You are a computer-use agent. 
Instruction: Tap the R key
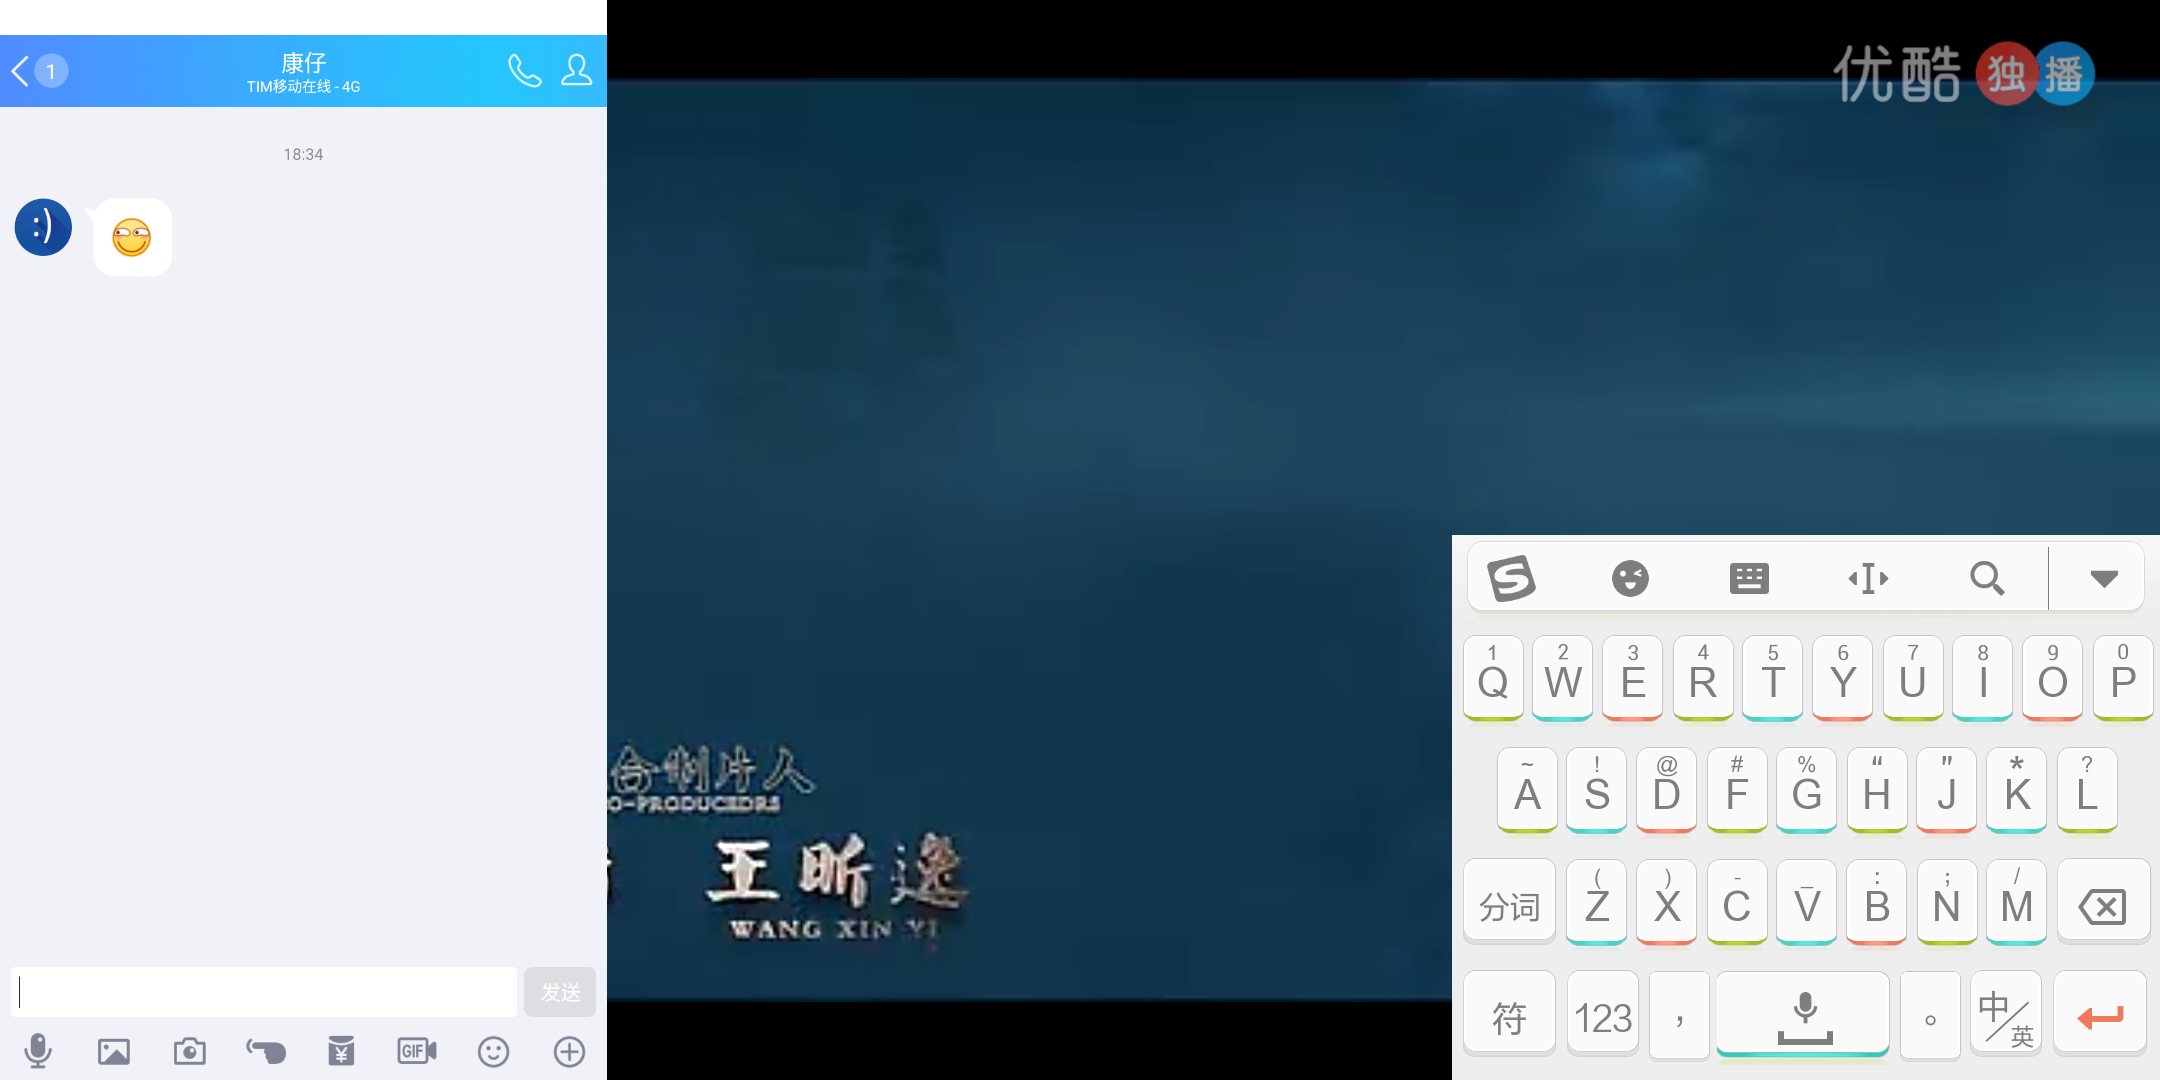coord(1703,677)
